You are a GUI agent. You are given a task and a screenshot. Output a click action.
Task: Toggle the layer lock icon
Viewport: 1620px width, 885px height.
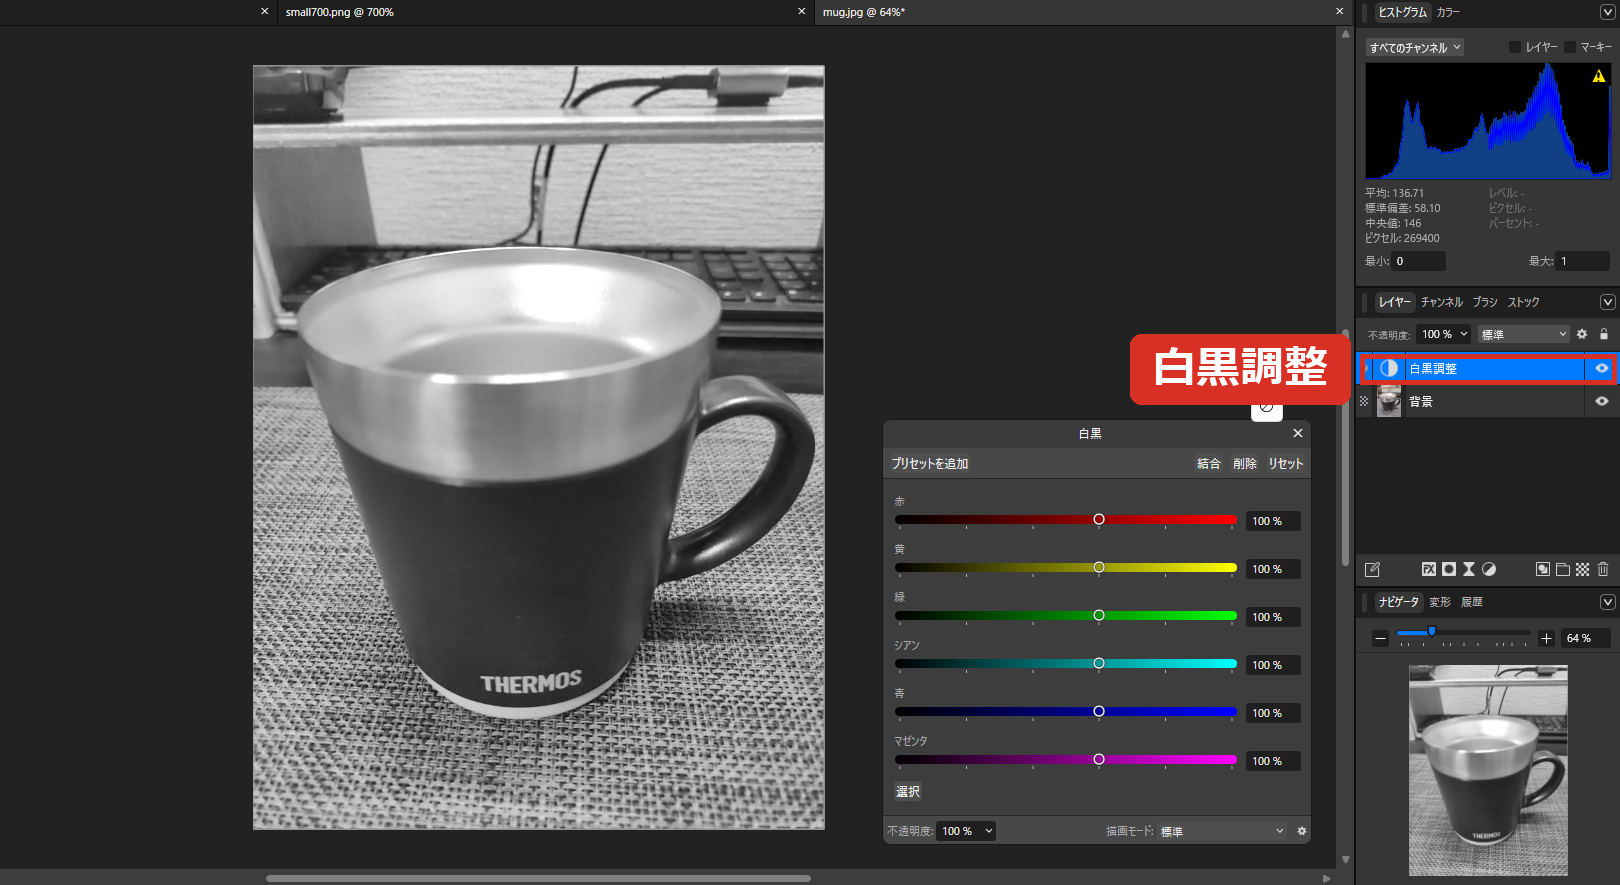coord(1604,334)
